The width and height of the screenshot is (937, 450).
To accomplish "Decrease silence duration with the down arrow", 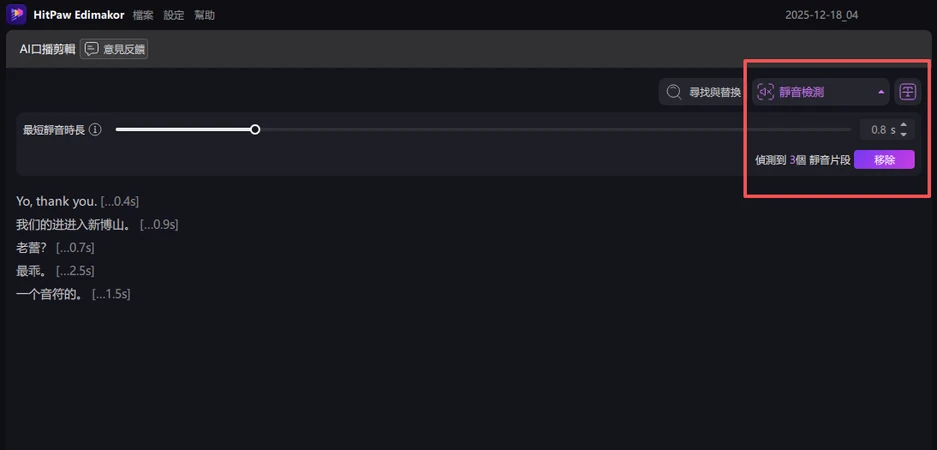I will point(904,134).
